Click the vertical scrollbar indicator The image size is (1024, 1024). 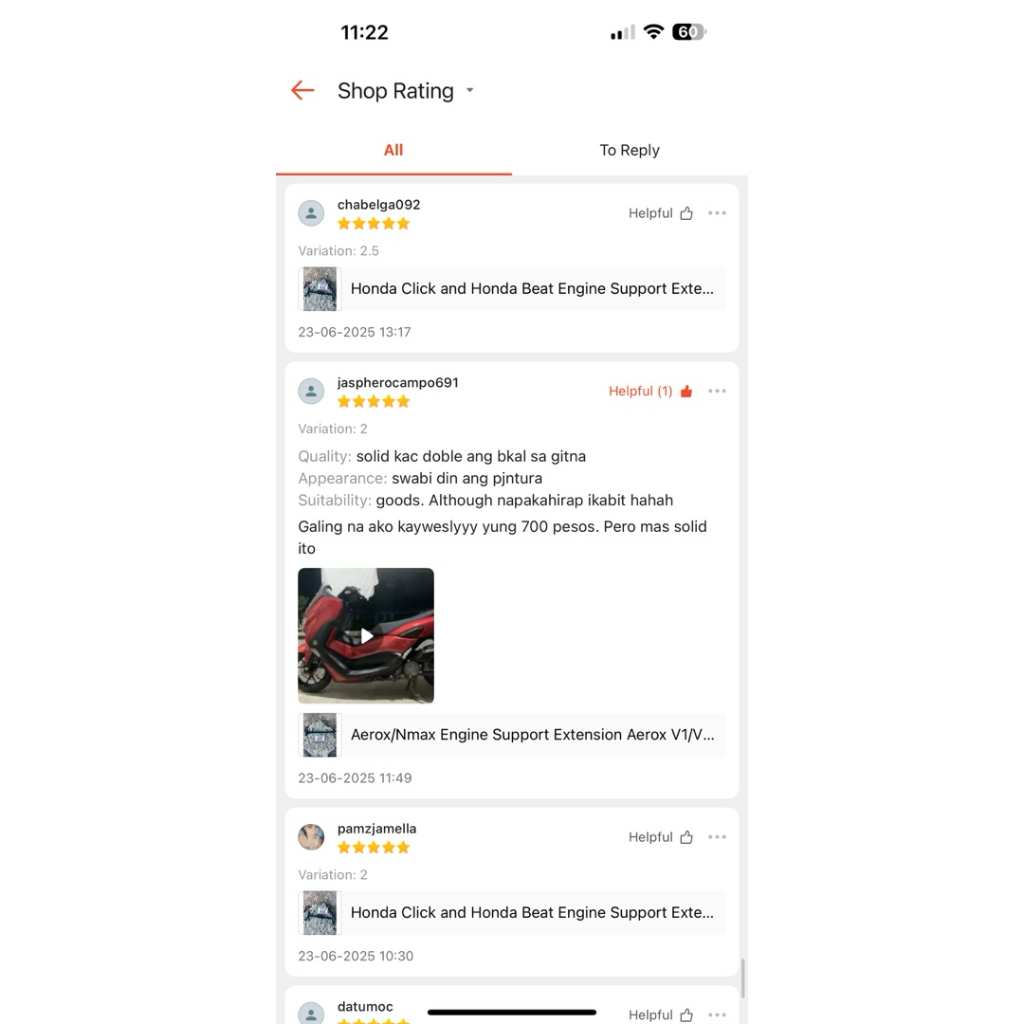click(743, 978)
